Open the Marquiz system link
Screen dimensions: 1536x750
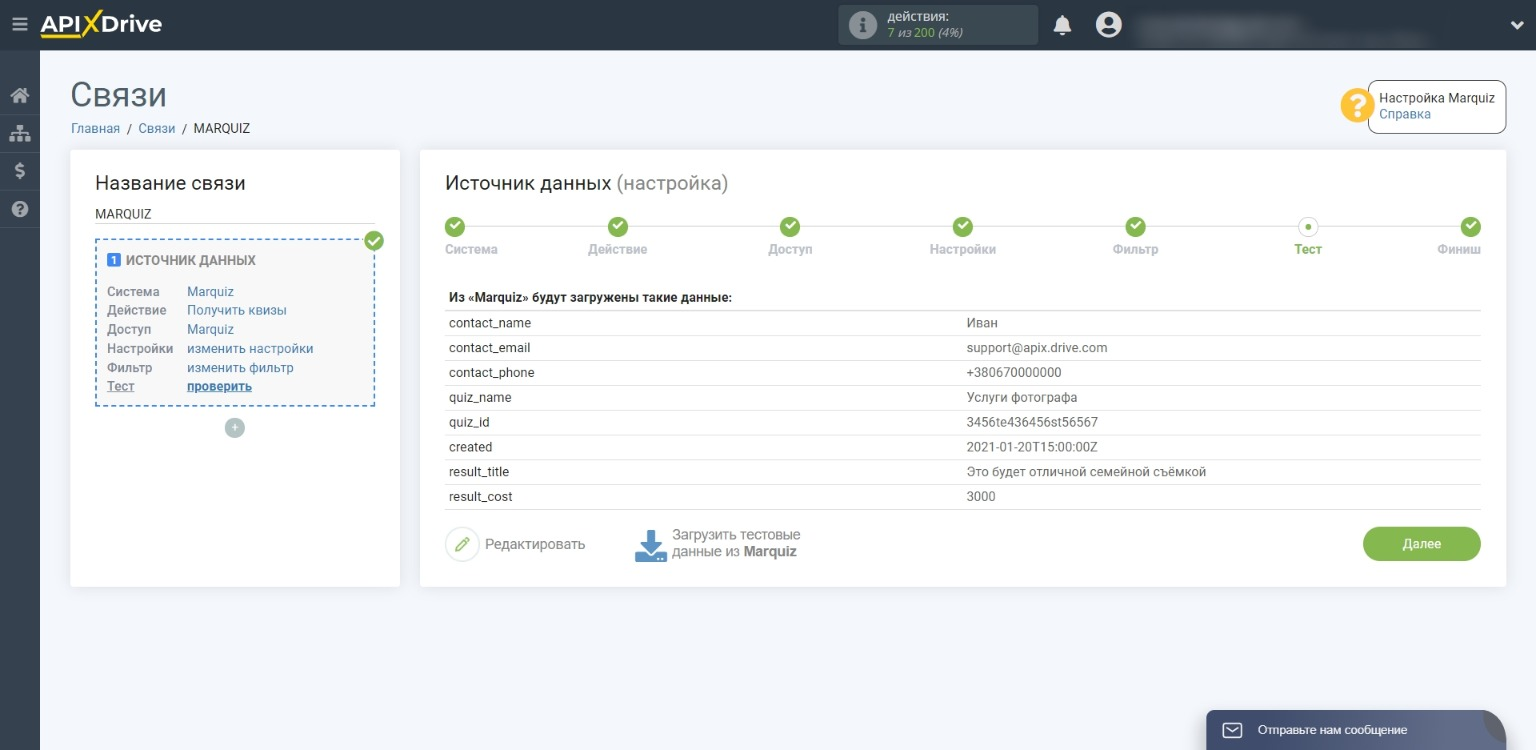(210, 292)
